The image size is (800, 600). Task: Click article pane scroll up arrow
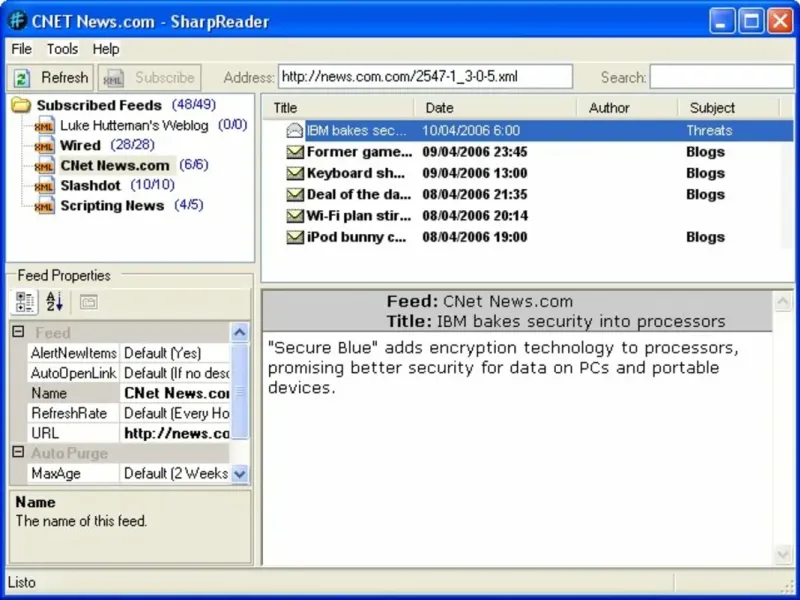pos(783,302)
